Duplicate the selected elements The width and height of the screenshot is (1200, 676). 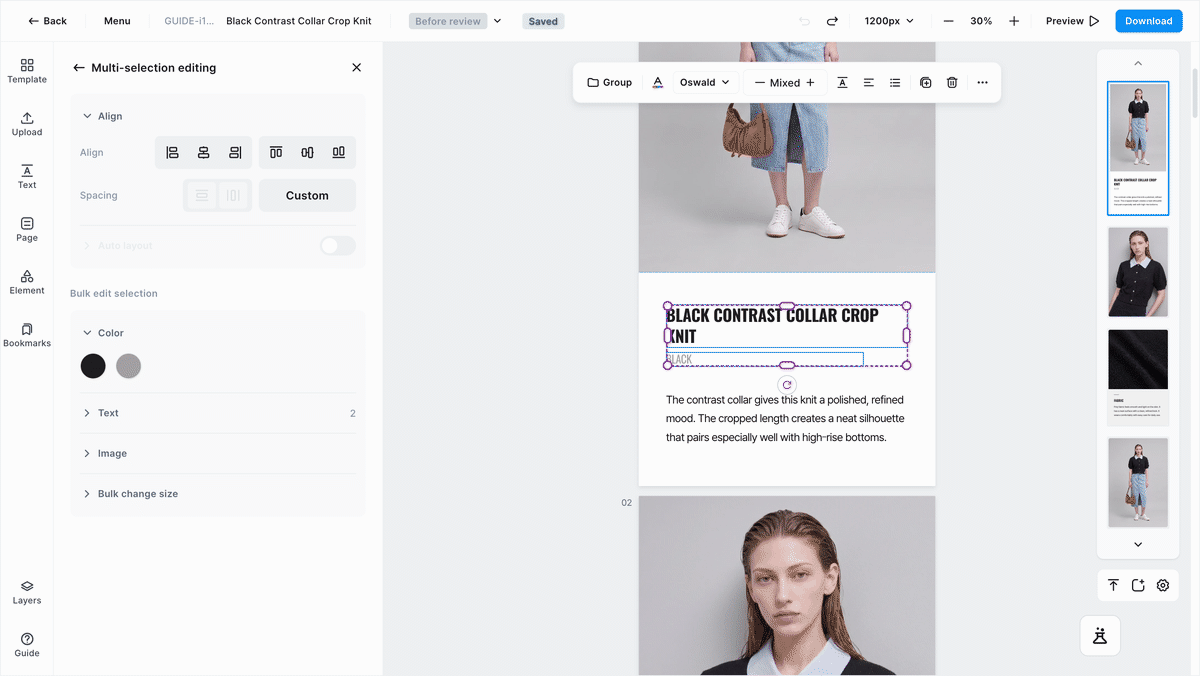tap(925, 83)
